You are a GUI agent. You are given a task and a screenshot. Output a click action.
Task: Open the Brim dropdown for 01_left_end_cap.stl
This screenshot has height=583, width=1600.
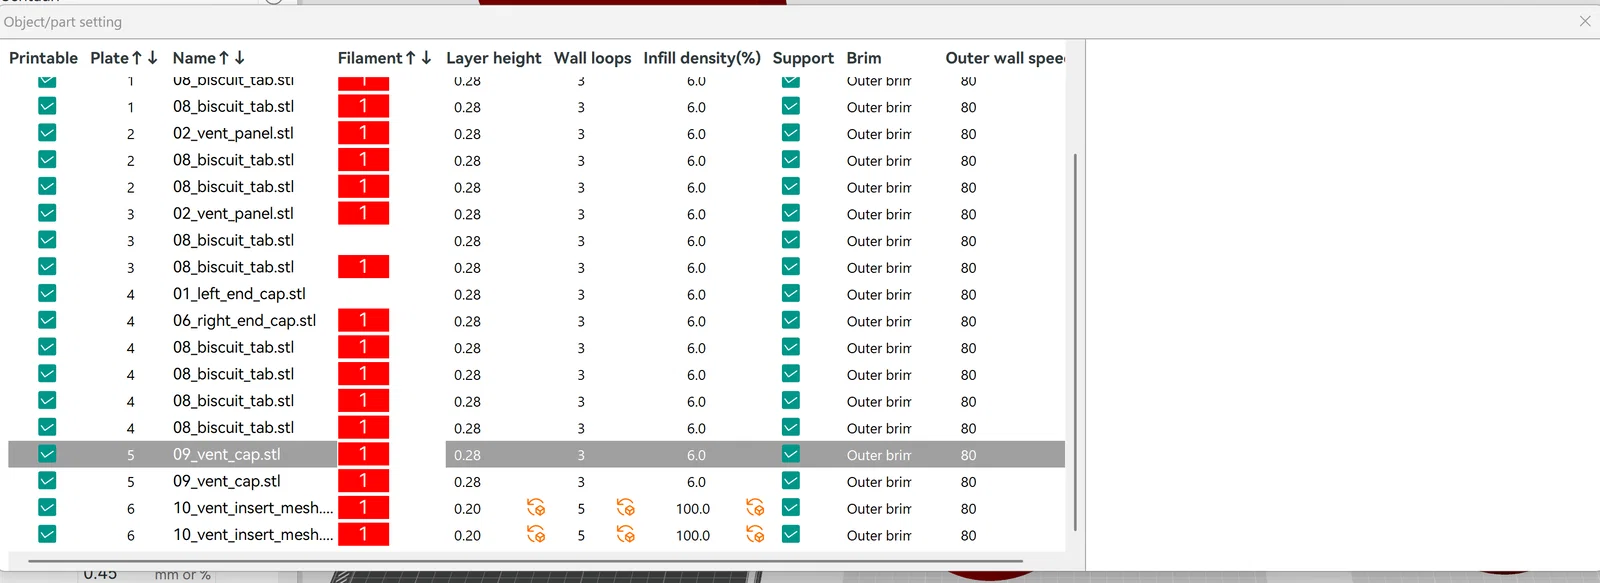879,294
